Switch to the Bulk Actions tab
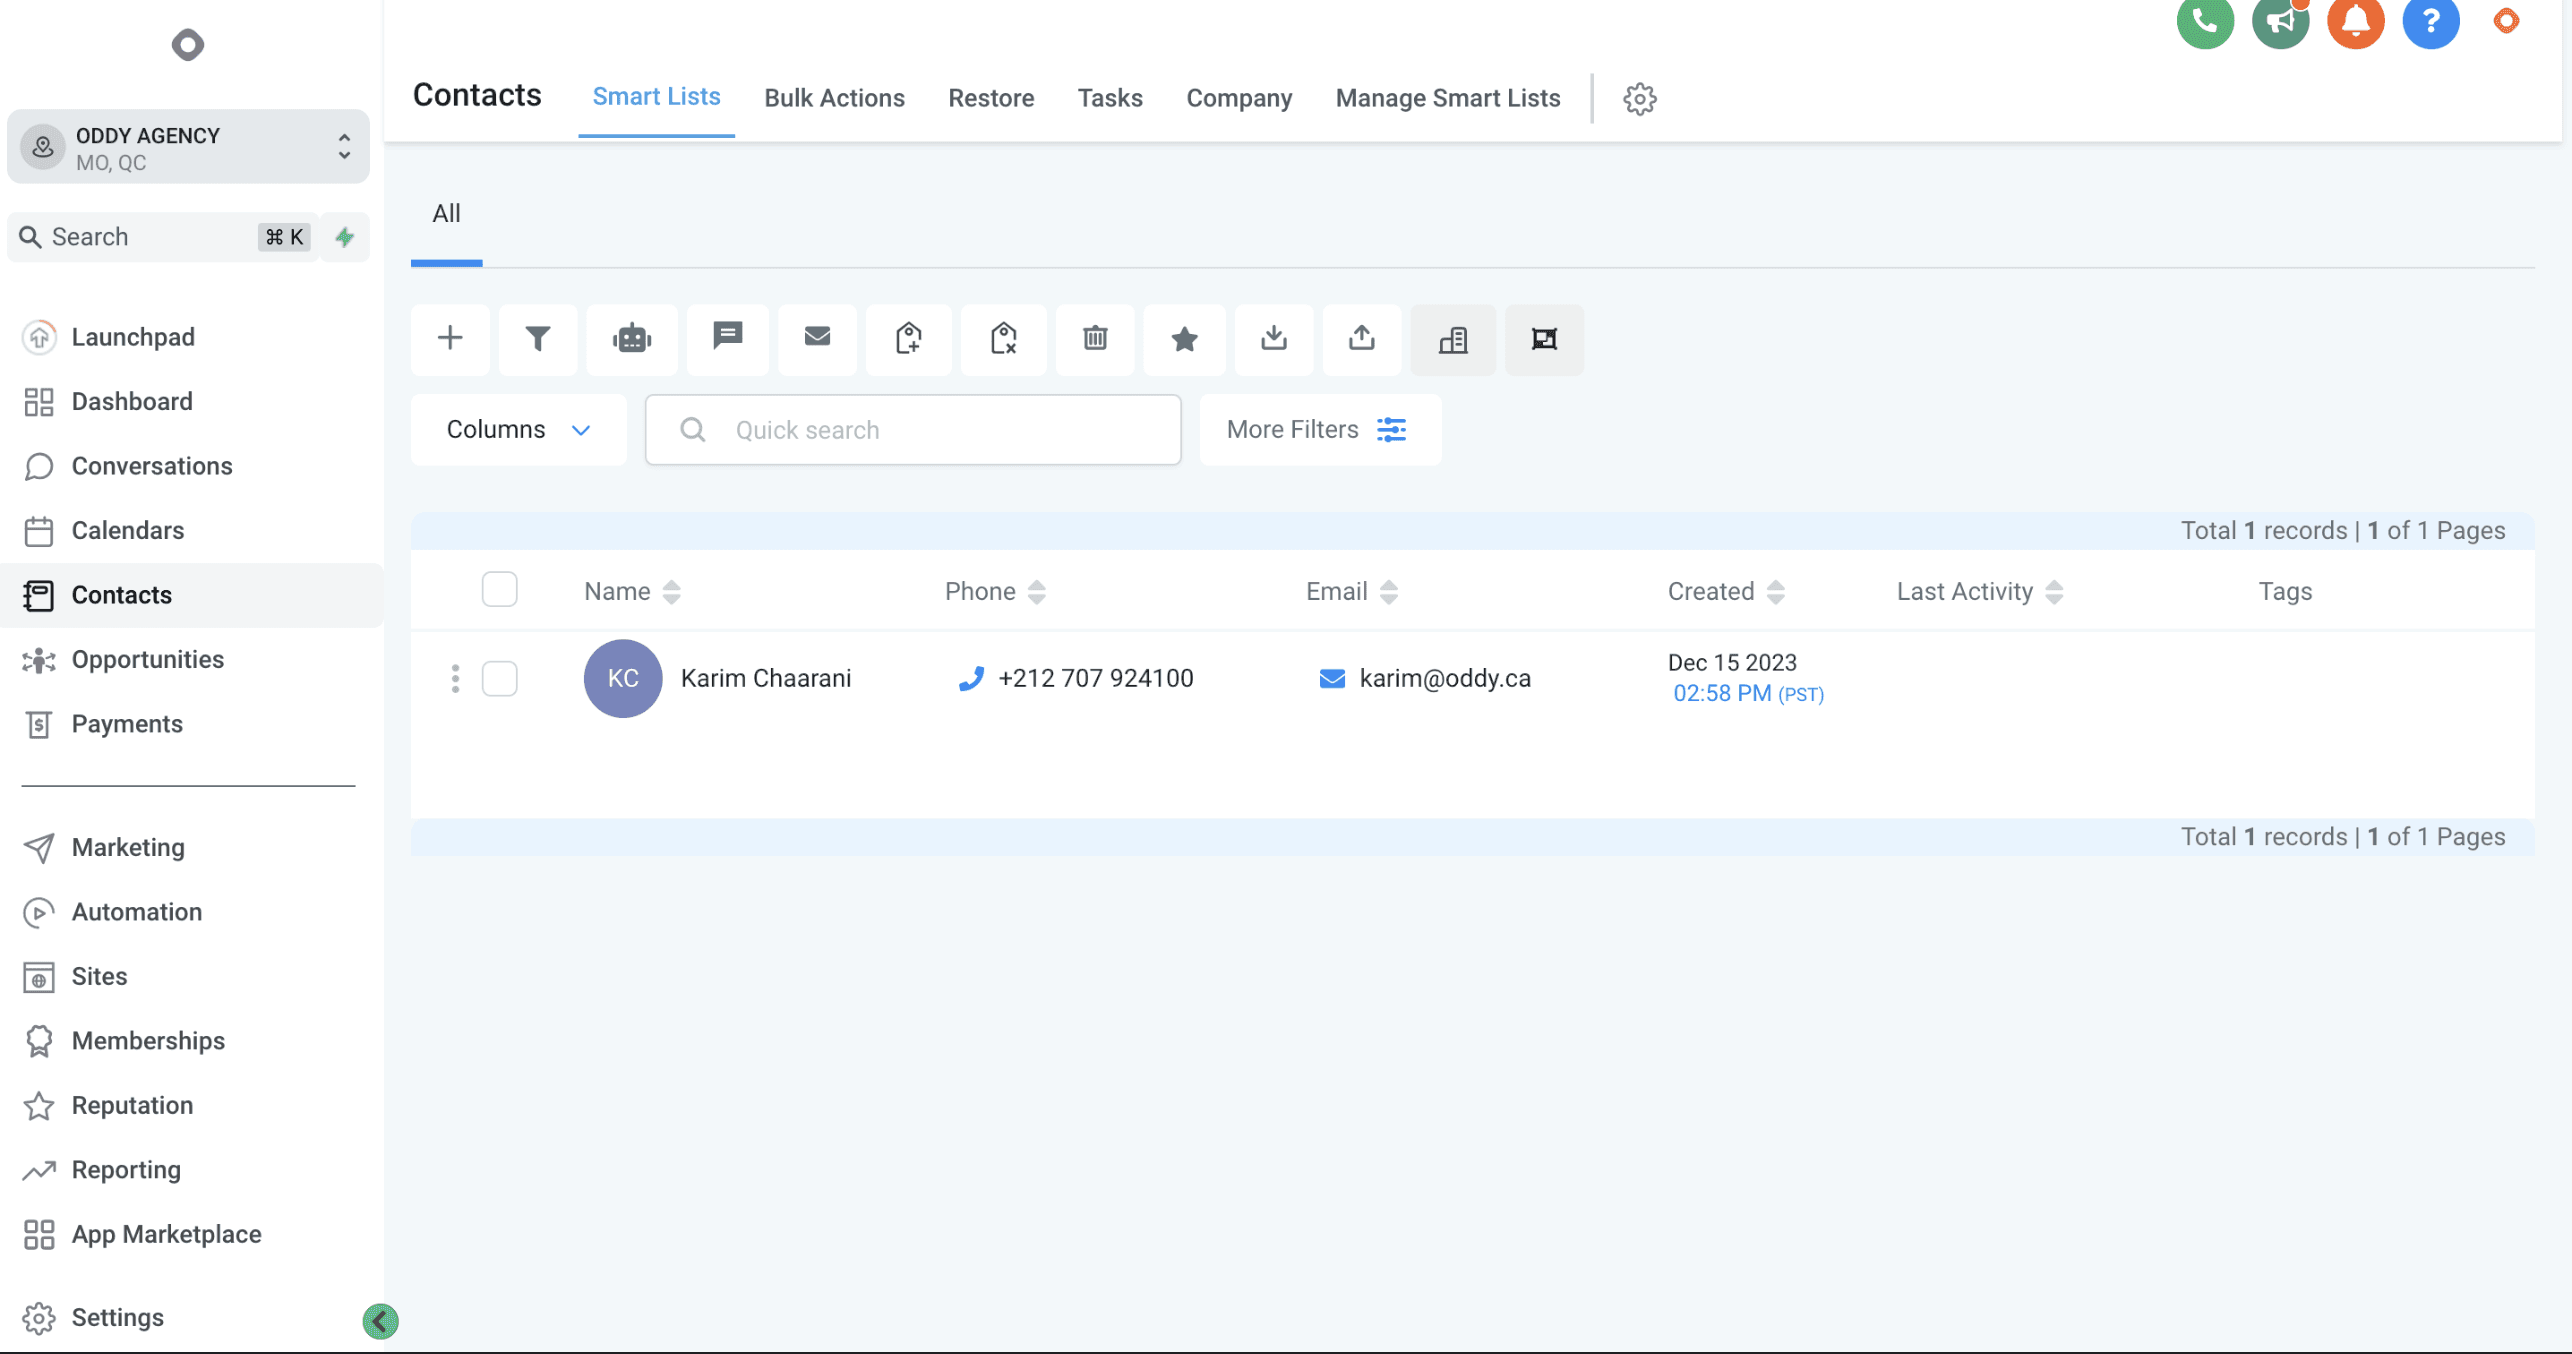2572x1354 pixels. [x=834, y=98]
